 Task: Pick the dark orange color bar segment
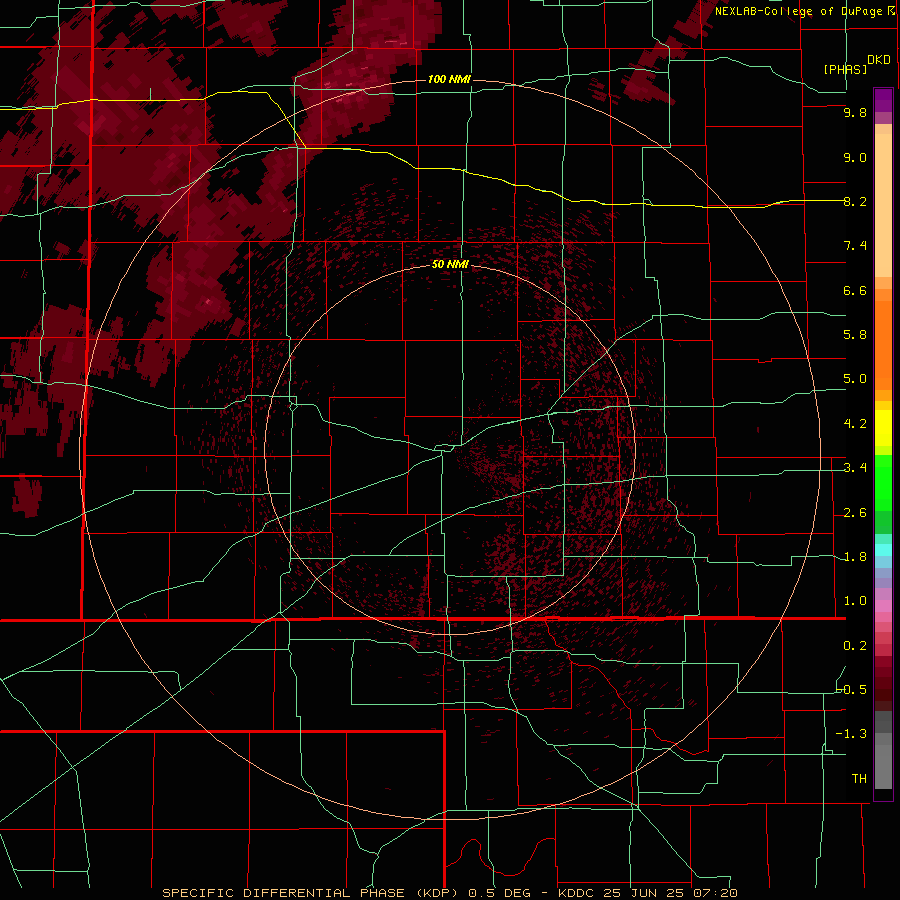(883, 344)
